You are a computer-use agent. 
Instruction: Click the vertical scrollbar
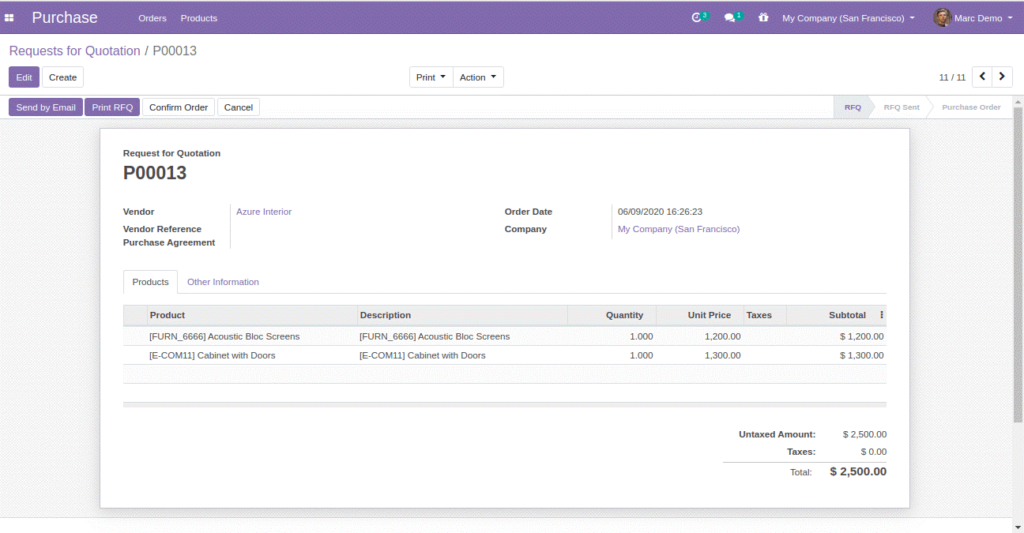tap(1018, 265)
